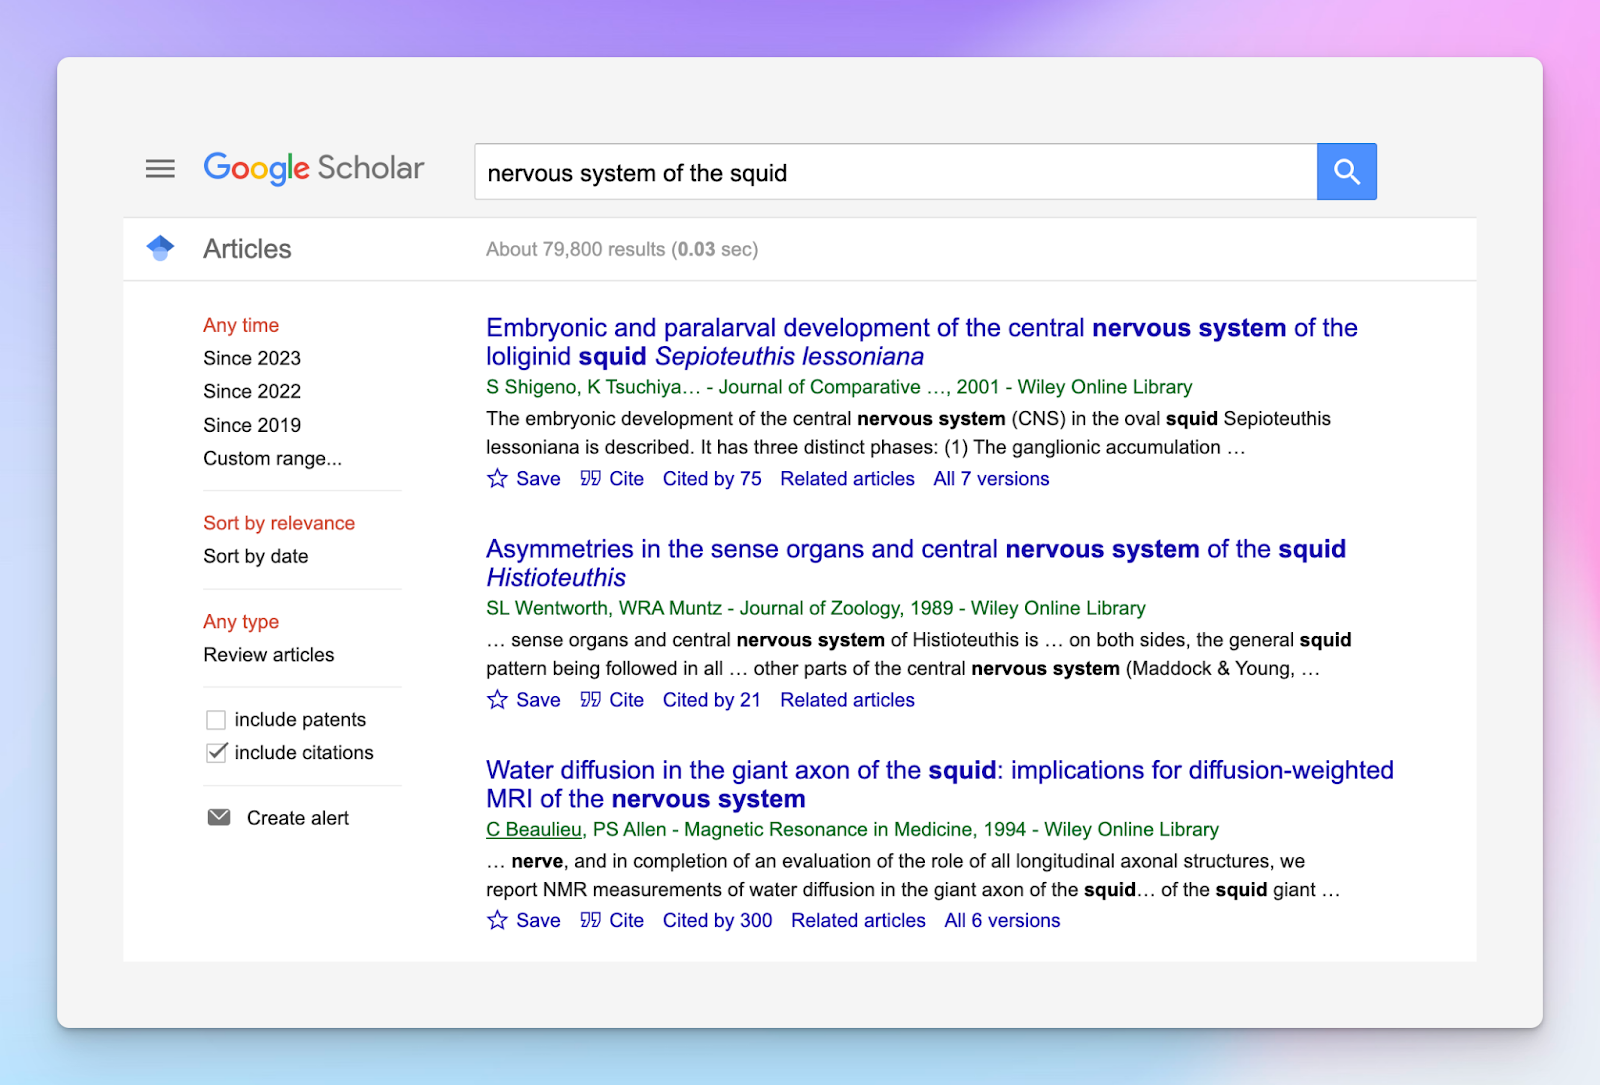Click the Save star icon for Embryonic article

(497, 479)
